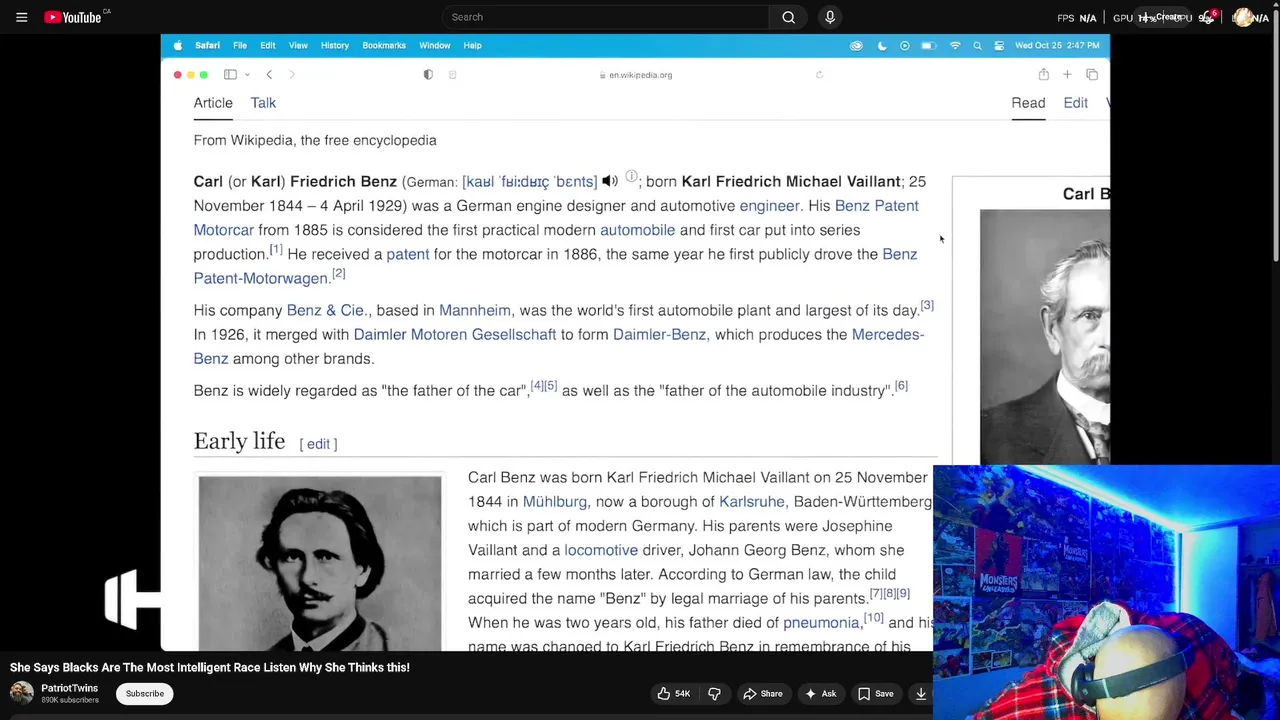Open a new Safari tab with plus
The width and height of the screenshot is (1280, 720).
pyautogui.click(x=1067, y=75)
